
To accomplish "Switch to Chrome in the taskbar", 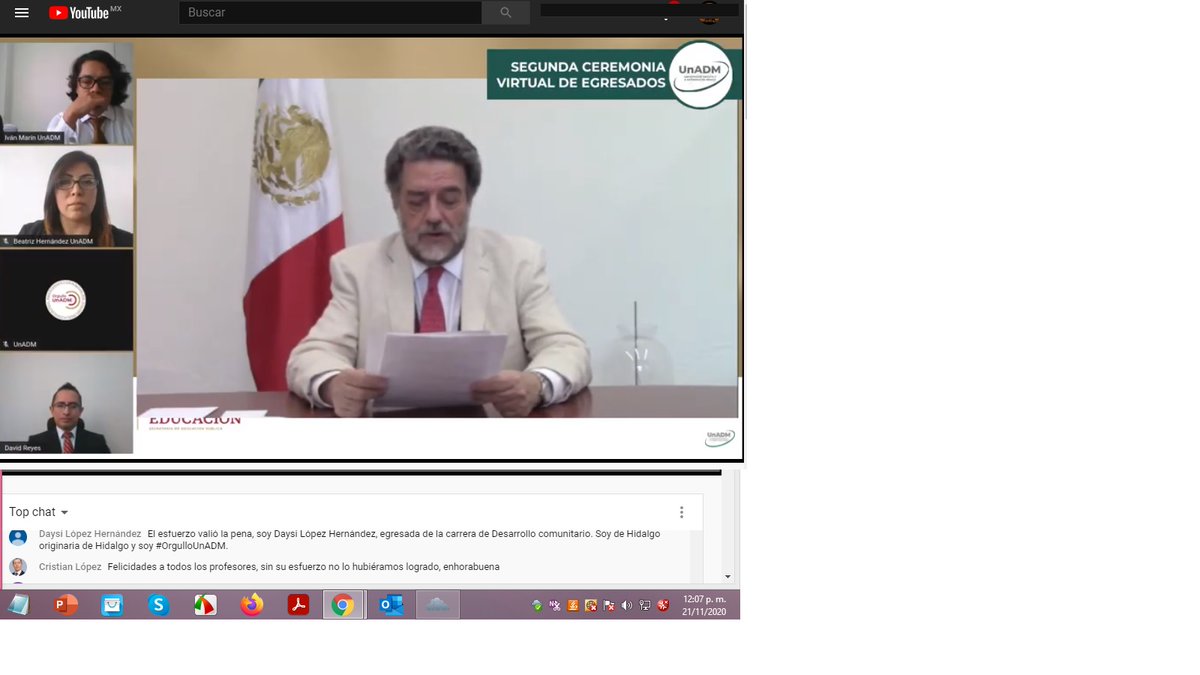I will coord(343,605).
